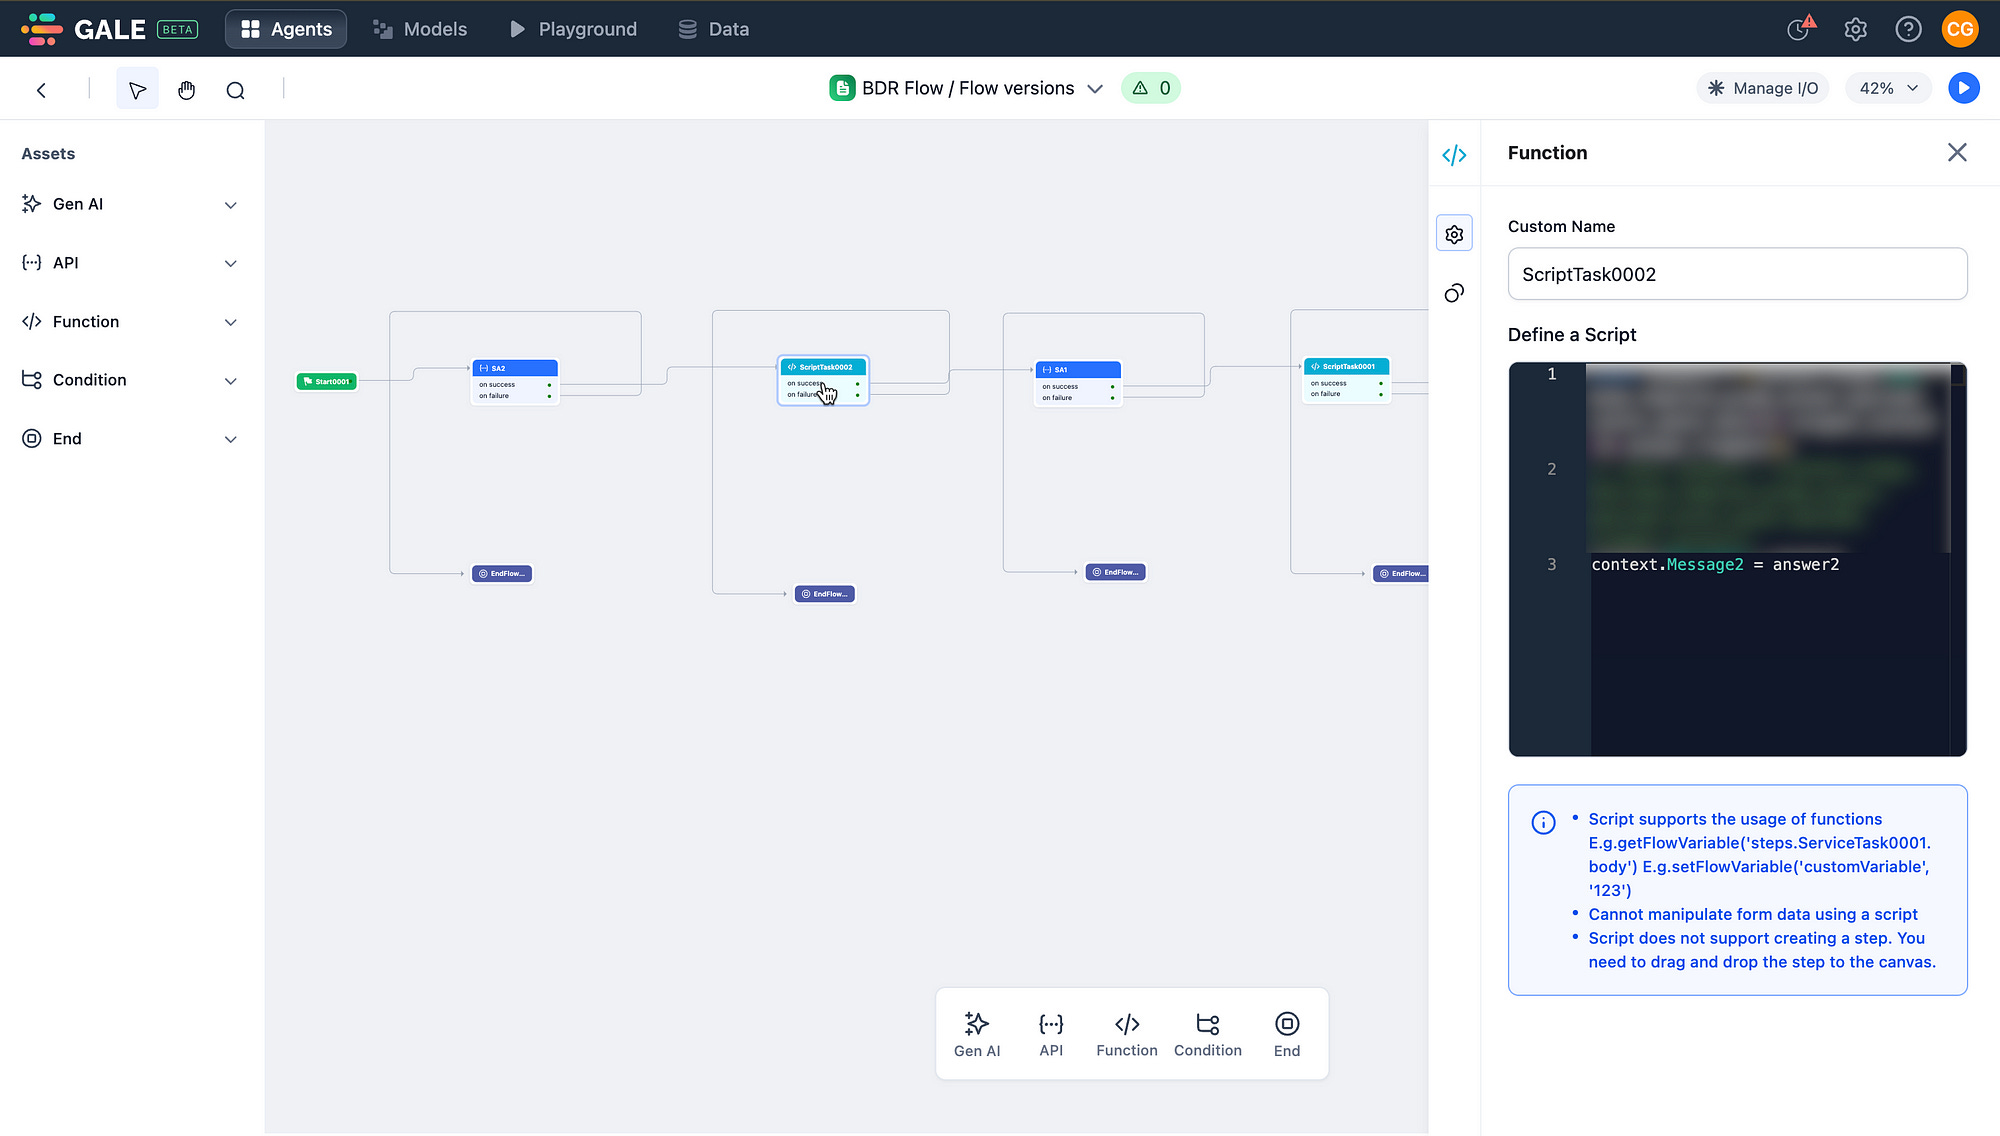This screenshot has width=2000, height=1136.
Task: Open the Playground section
Action: [572, 29]
